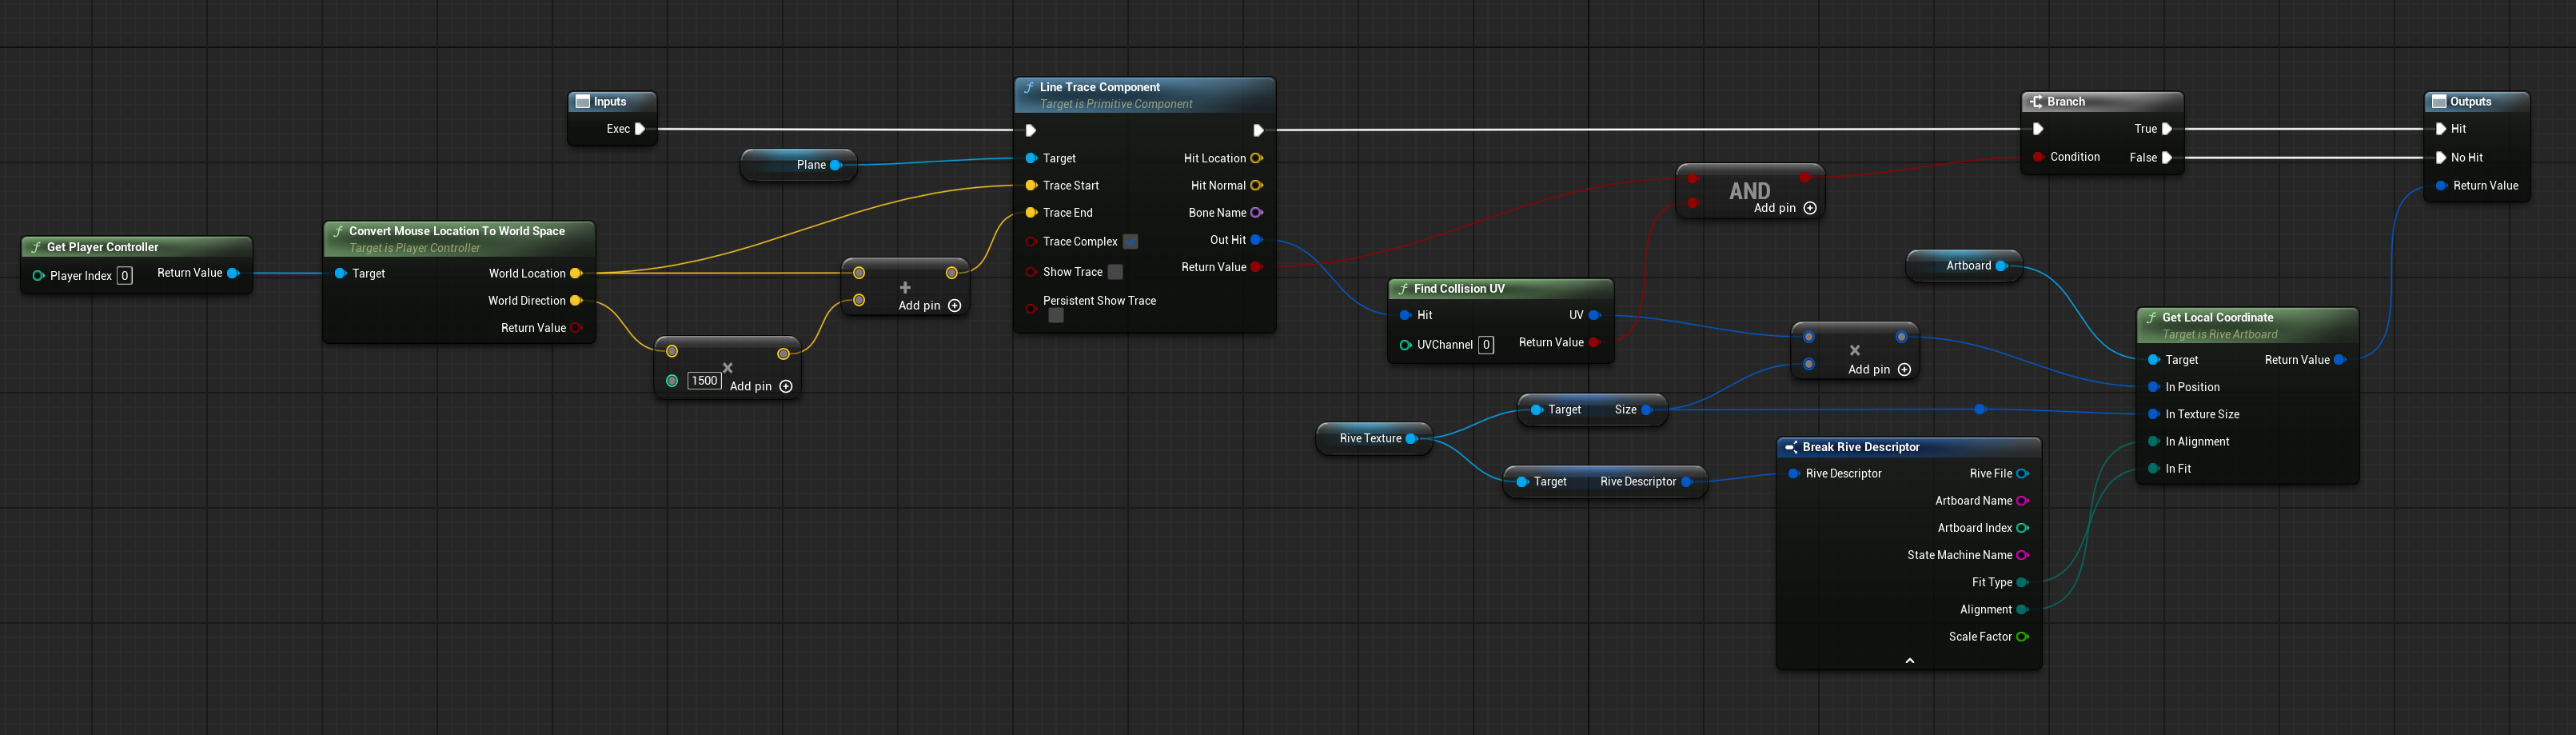Click the Add pin icon on the AND node
The height and width of the screenshot is (735, 2576).
tap(1810, 208)
